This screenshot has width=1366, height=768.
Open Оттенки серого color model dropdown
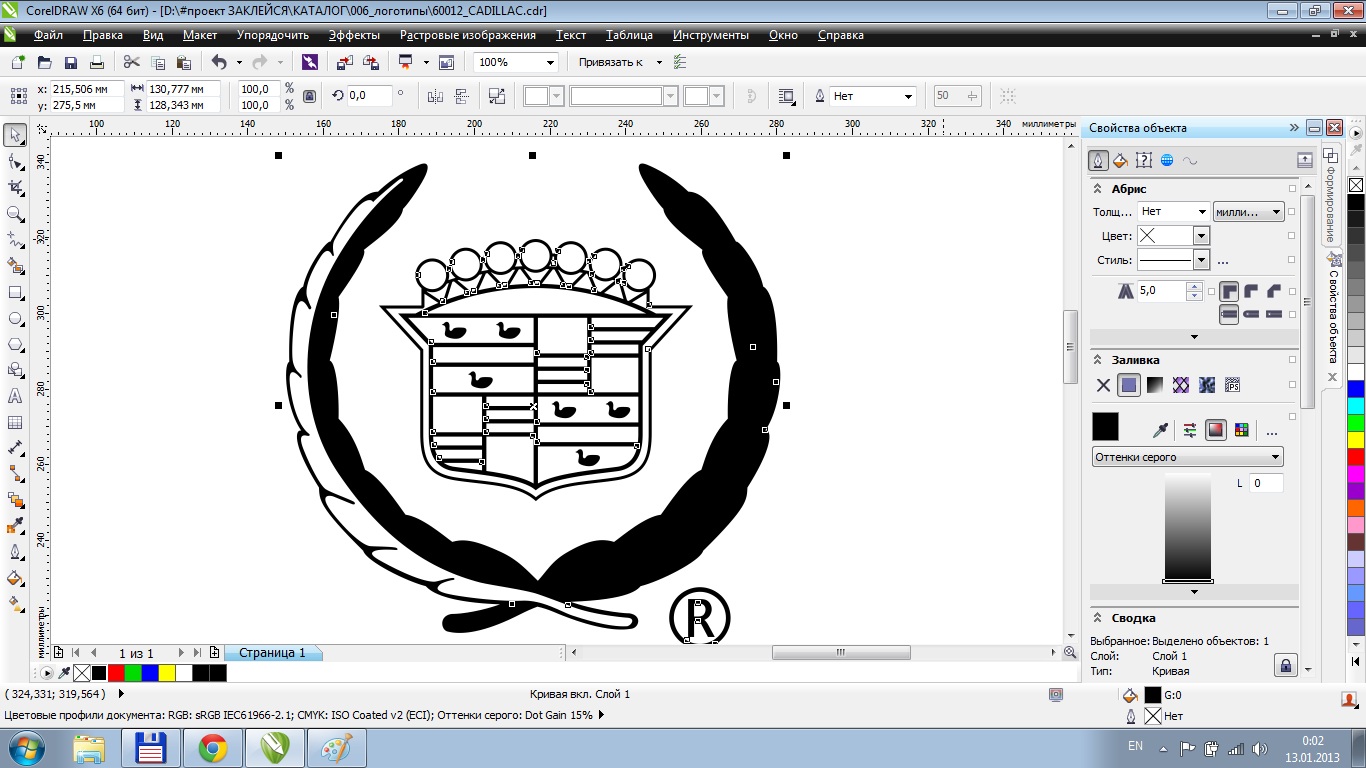1188,457
